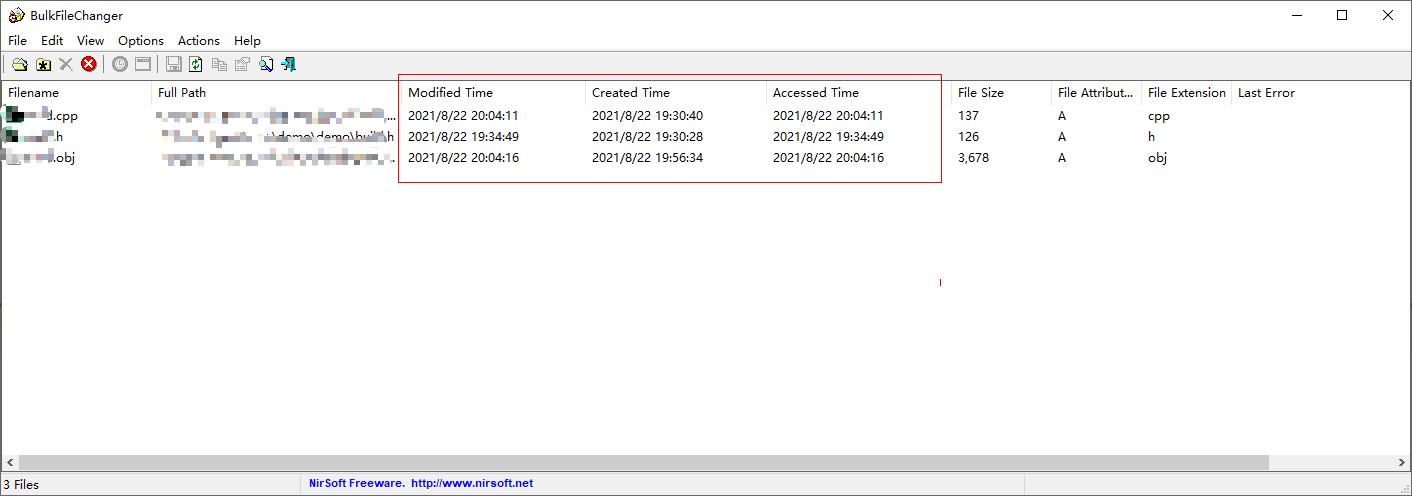This screenshot has height=496, width=1412.
Task: Select the .cpp file row by its filename
Action: 41,116
